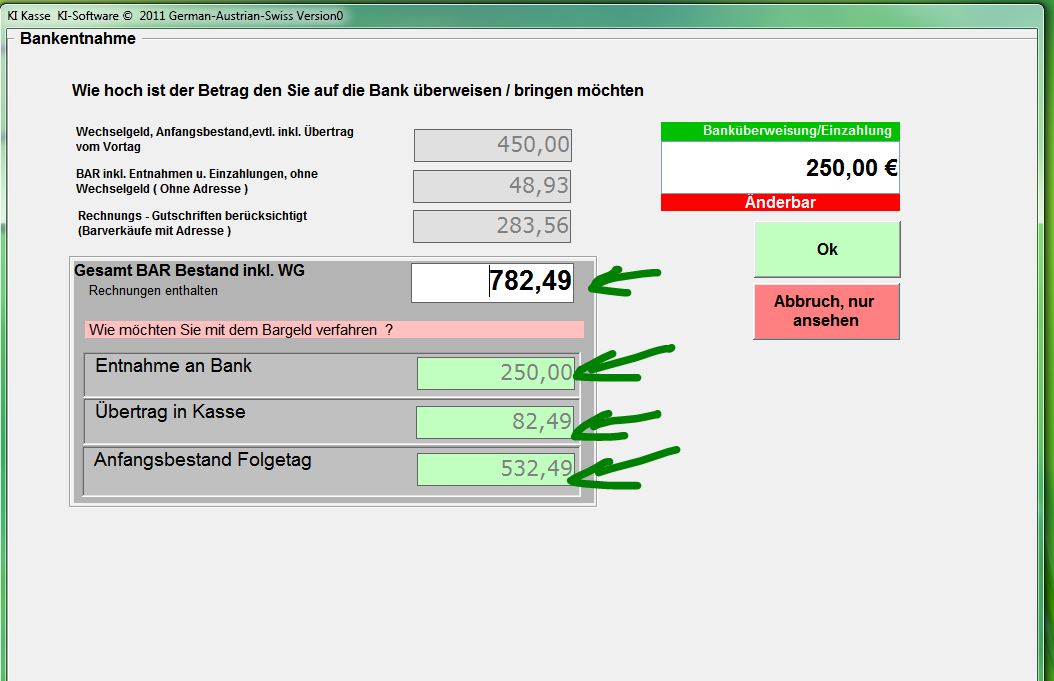This screenshot has width=1054, height=681.
Task: Select the Übertrag in Kasse value field
Action: click(x=495, y=422)
